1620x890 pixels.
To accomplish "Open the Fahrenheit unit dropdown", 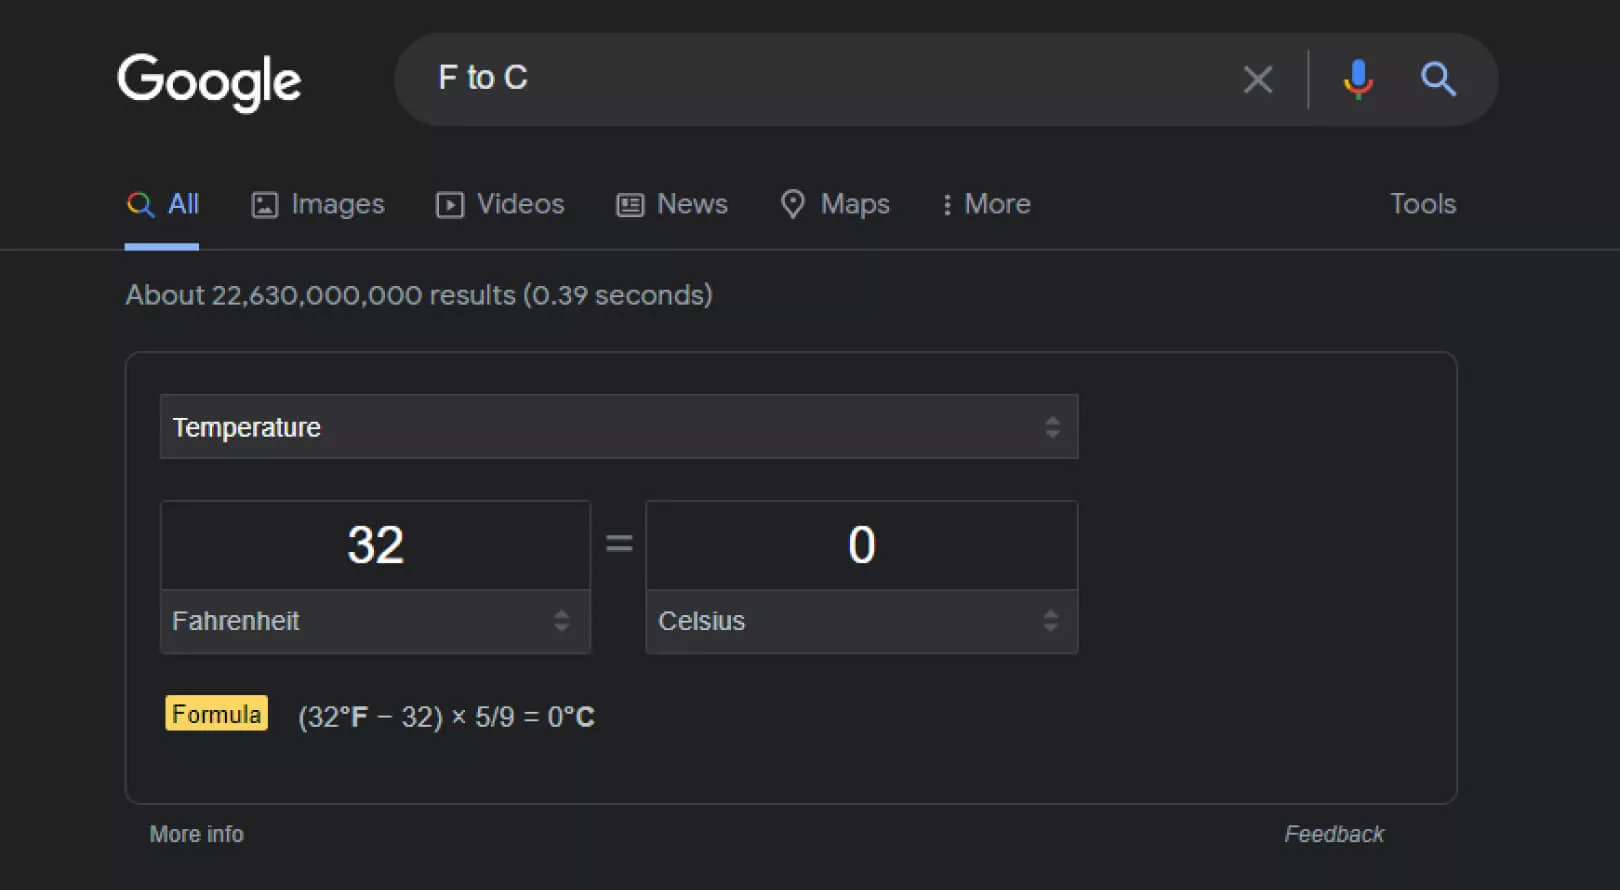I will pyautogui.click(x=375, y=621).
